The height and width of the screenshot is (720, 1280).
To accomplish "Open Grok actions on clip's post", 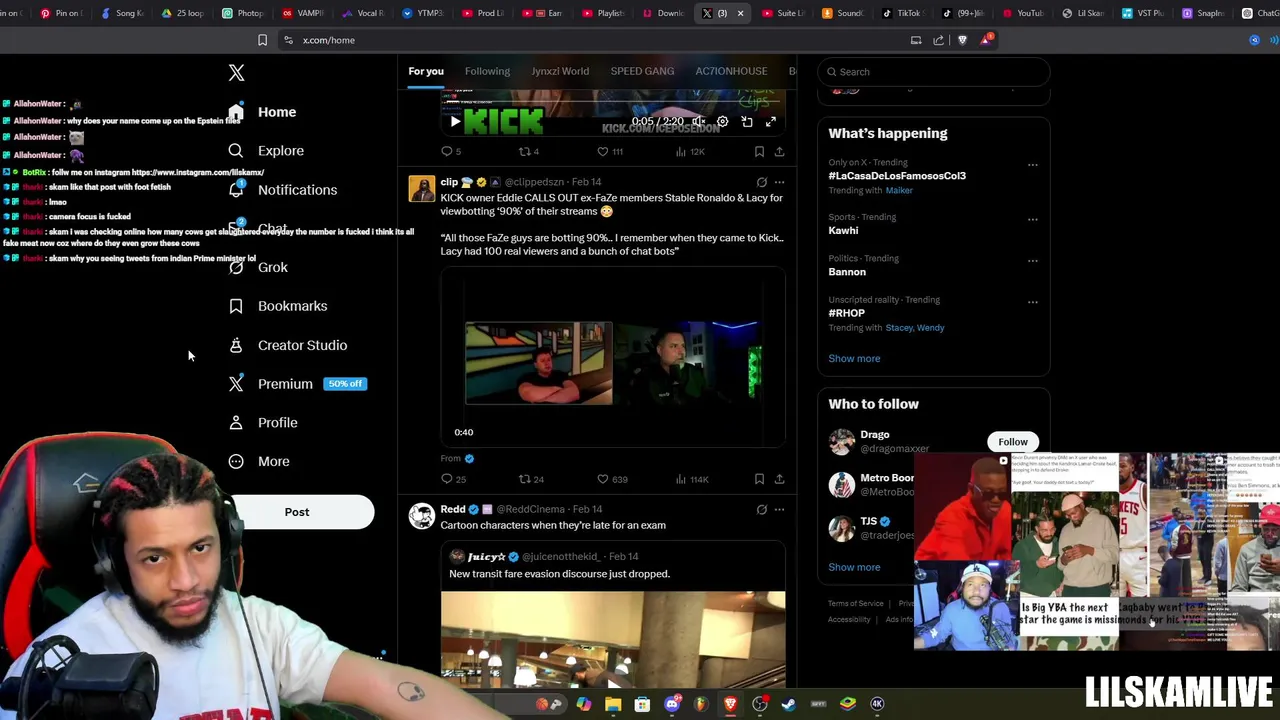I will [x=761, y=182].
